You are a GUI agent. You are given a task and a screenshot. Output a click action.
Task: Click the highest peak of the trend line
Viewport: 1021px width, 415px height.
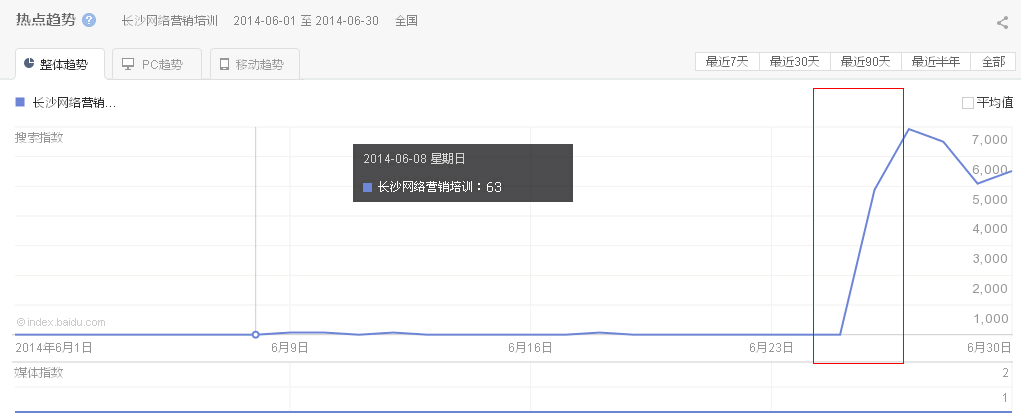[908, 130]
